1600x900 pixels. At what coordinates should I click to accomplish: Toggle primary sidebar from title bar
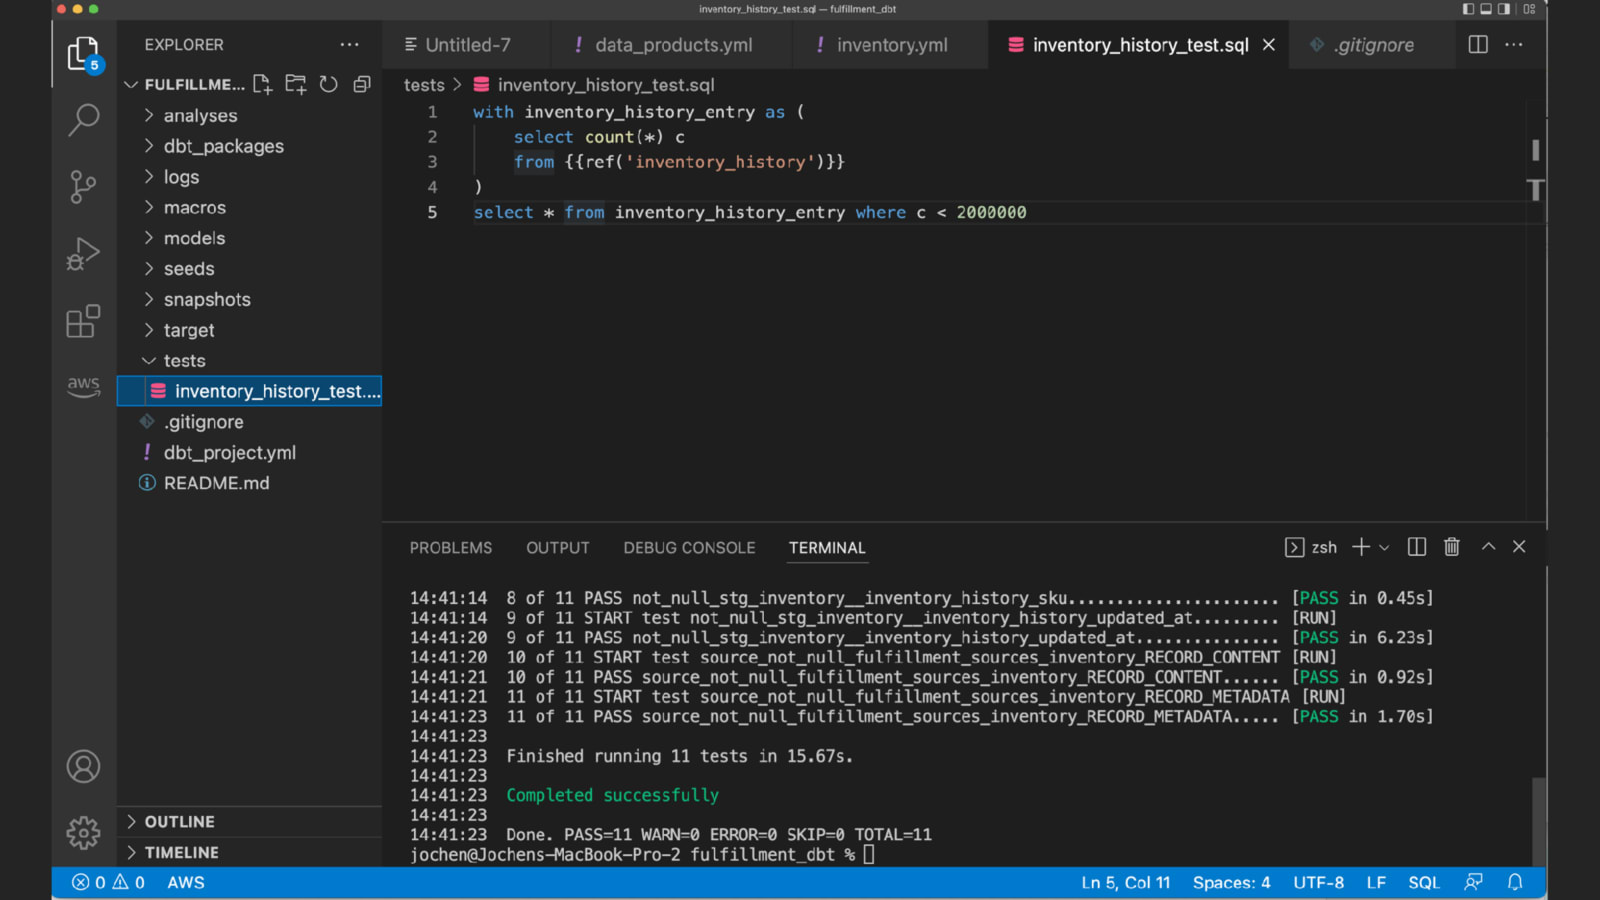pos(1468,9)
